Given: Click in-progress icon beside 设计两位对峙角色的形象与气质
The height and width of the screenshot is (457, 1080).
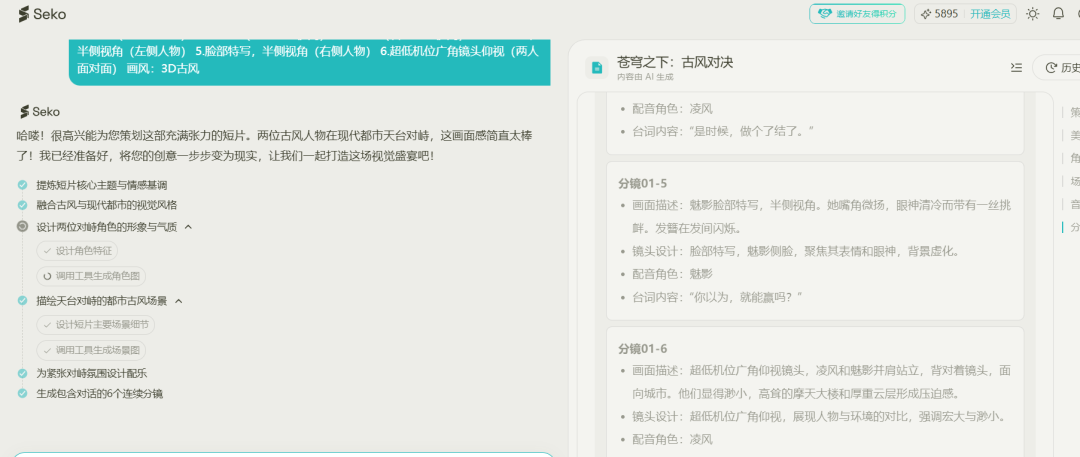Looking at the screenshot, I should click(x=23, y=226).
